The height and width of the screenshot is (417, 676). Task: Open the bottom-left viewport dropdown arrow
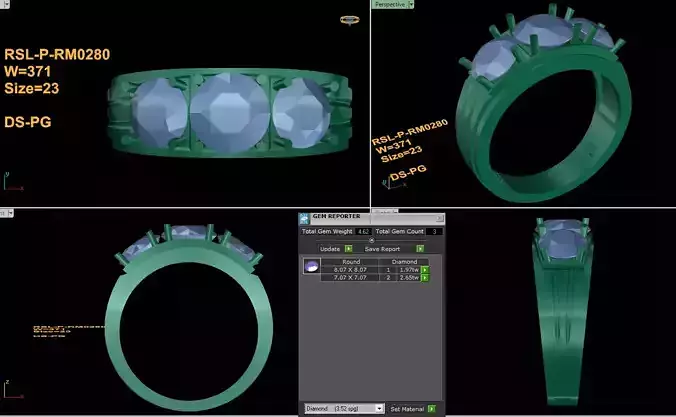click(x=10, y=213)
